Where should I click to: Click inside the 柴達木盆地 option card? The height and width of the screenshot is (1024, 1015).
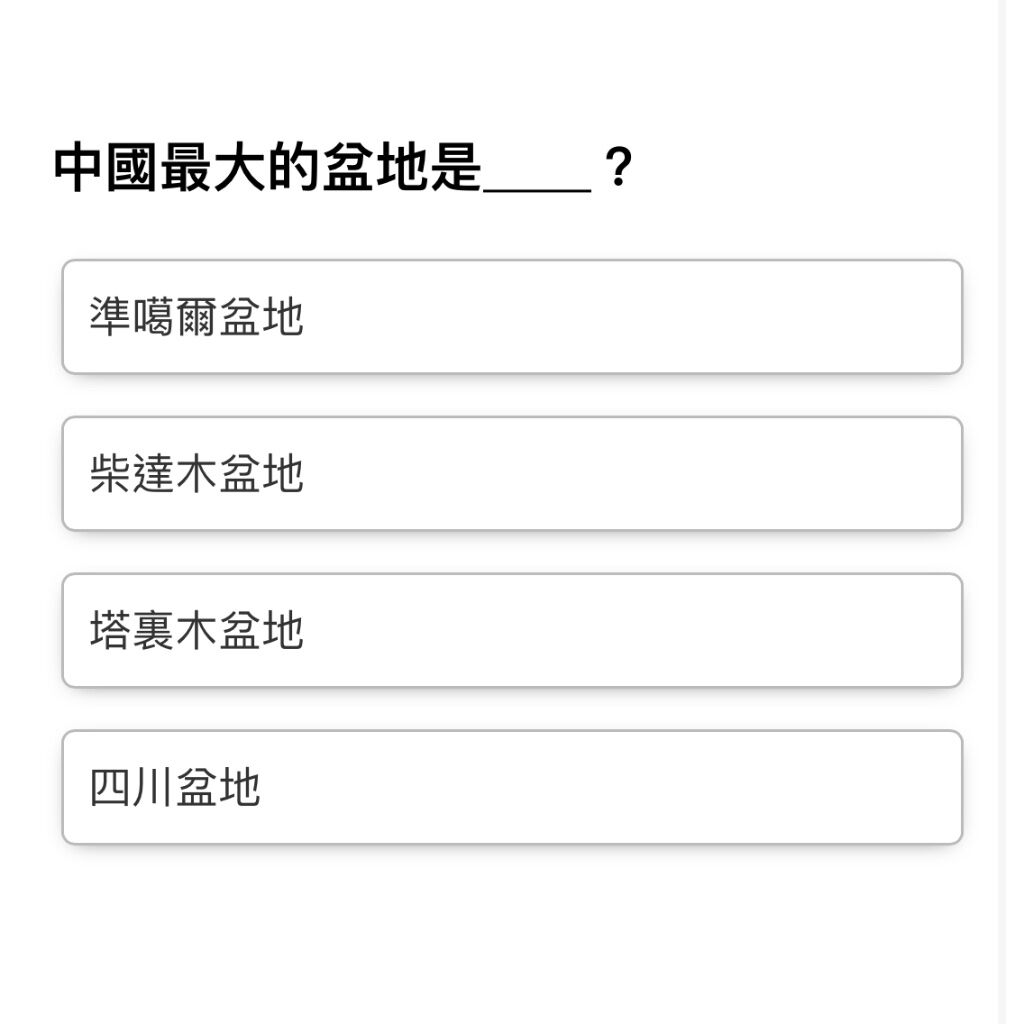[x=512, y=473]
